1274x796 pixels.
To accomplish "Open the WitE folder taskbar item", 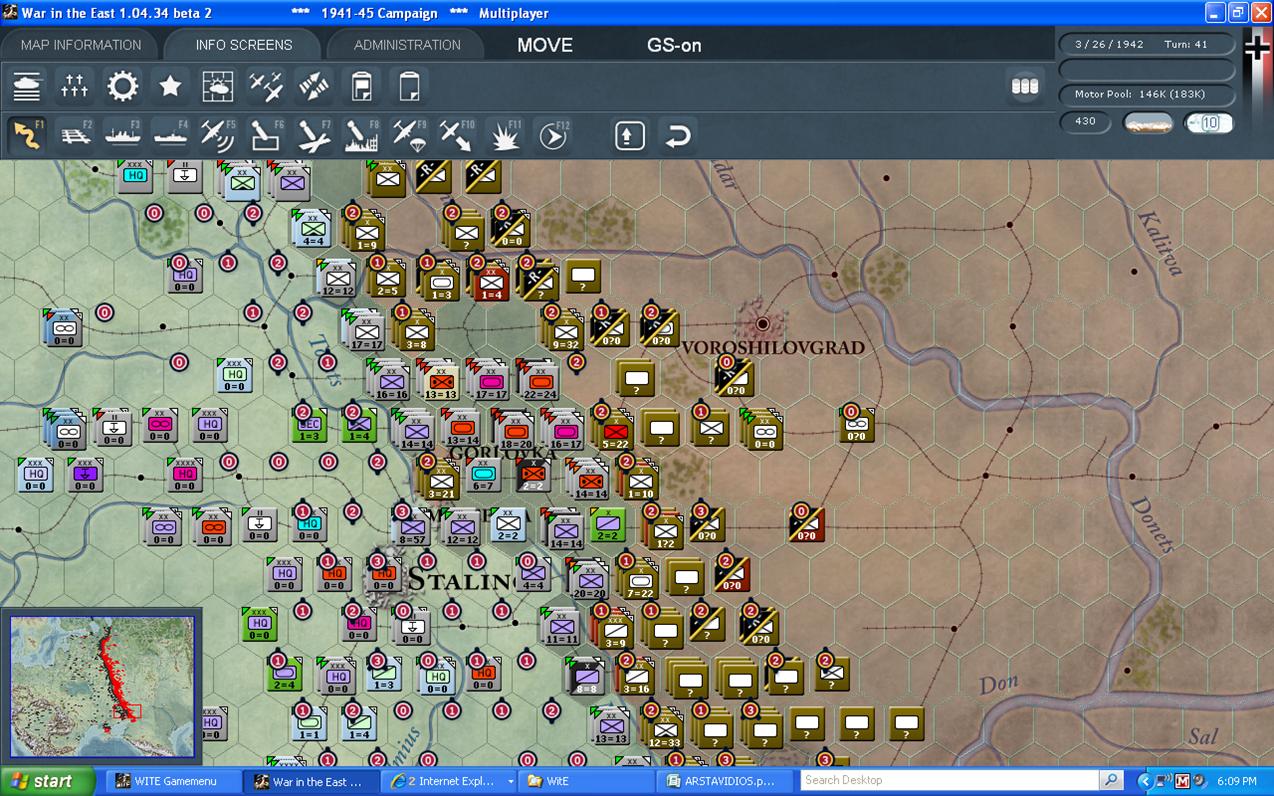I will coord(587,781).
